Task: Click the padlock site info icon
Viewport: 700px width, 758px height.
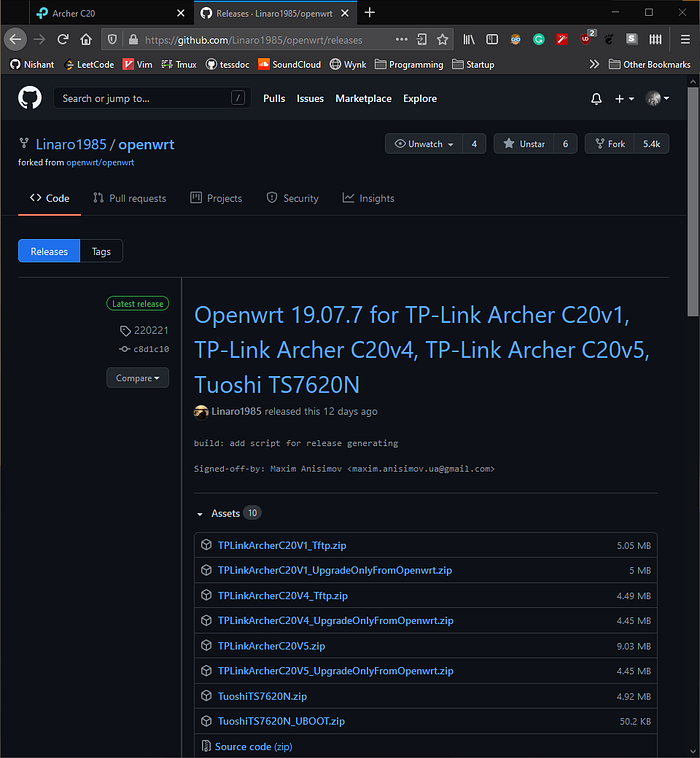Action: (x=133, y=40)
